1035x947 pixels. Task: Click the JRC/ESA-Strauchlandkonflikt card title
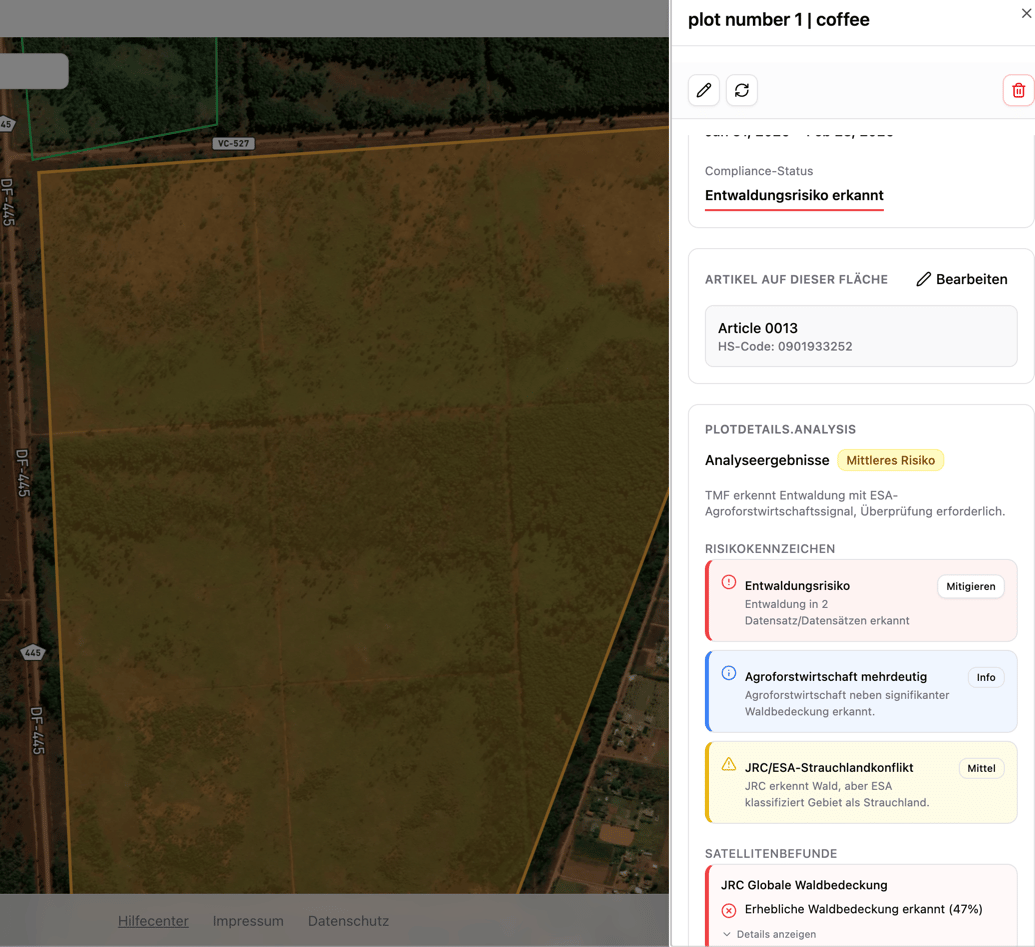829,767
